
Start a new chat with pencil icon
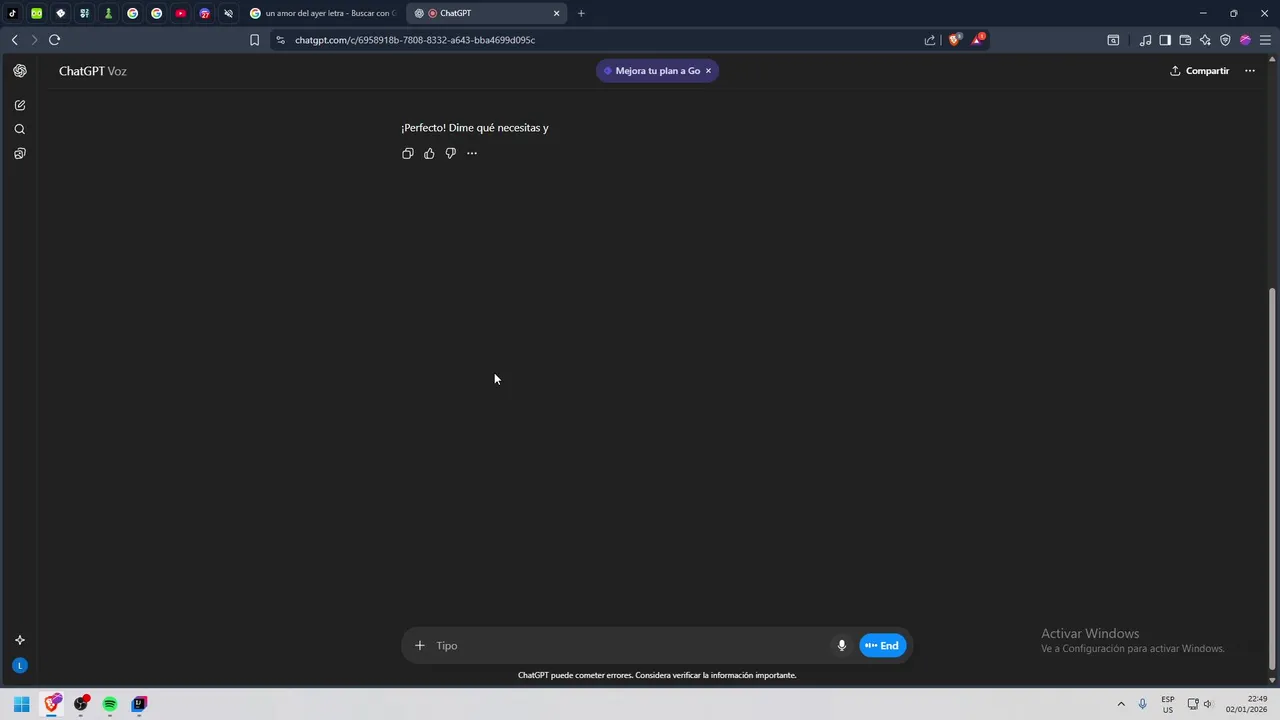(x=20, y=105)
